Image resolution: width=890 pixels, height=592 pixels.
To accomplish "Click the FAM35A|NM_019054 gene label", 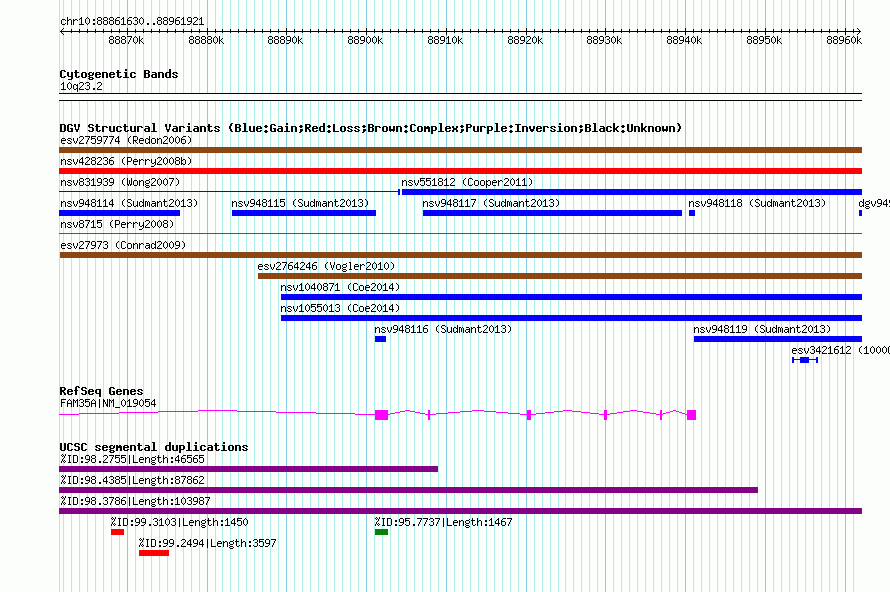I will click(x=108, y=404).
